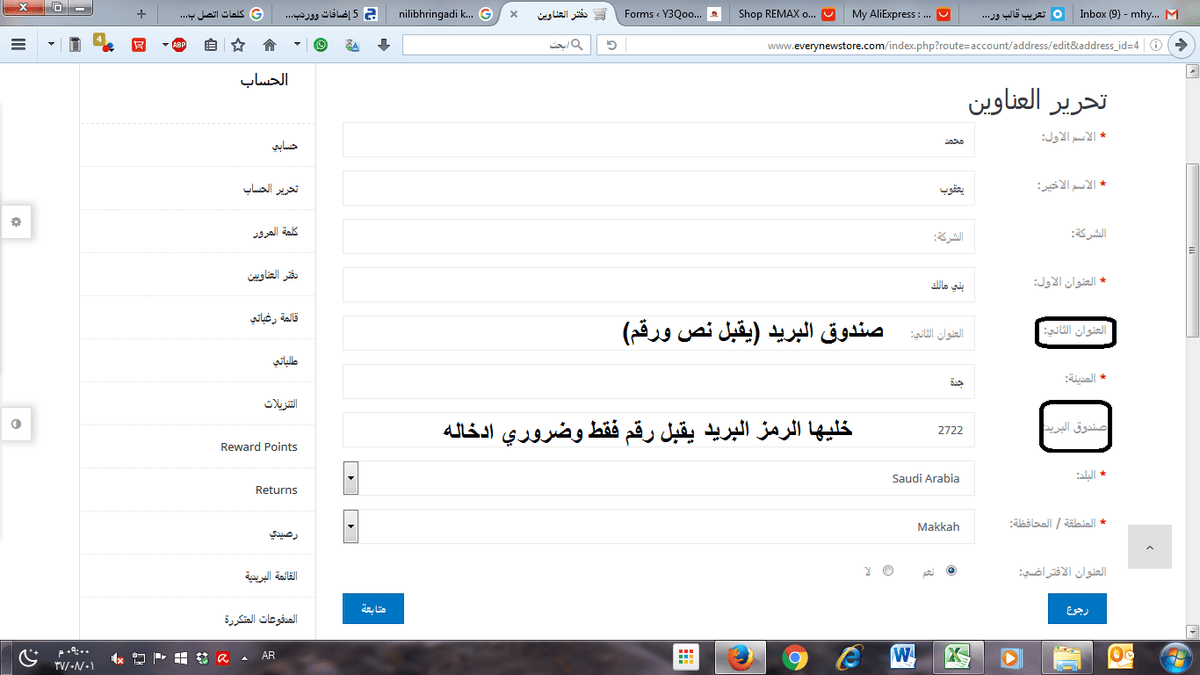Viewport: 1200px width, 675px height.
Task: Click the translate extension icon
Action: point(351,45)
